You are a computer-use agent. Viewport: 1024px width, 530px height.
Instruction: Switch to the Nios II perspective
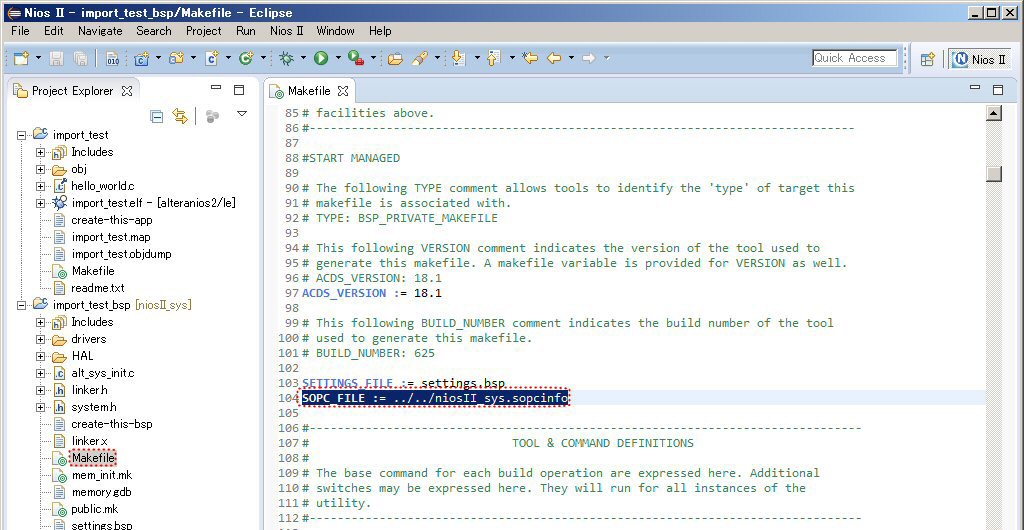[979, 59]
